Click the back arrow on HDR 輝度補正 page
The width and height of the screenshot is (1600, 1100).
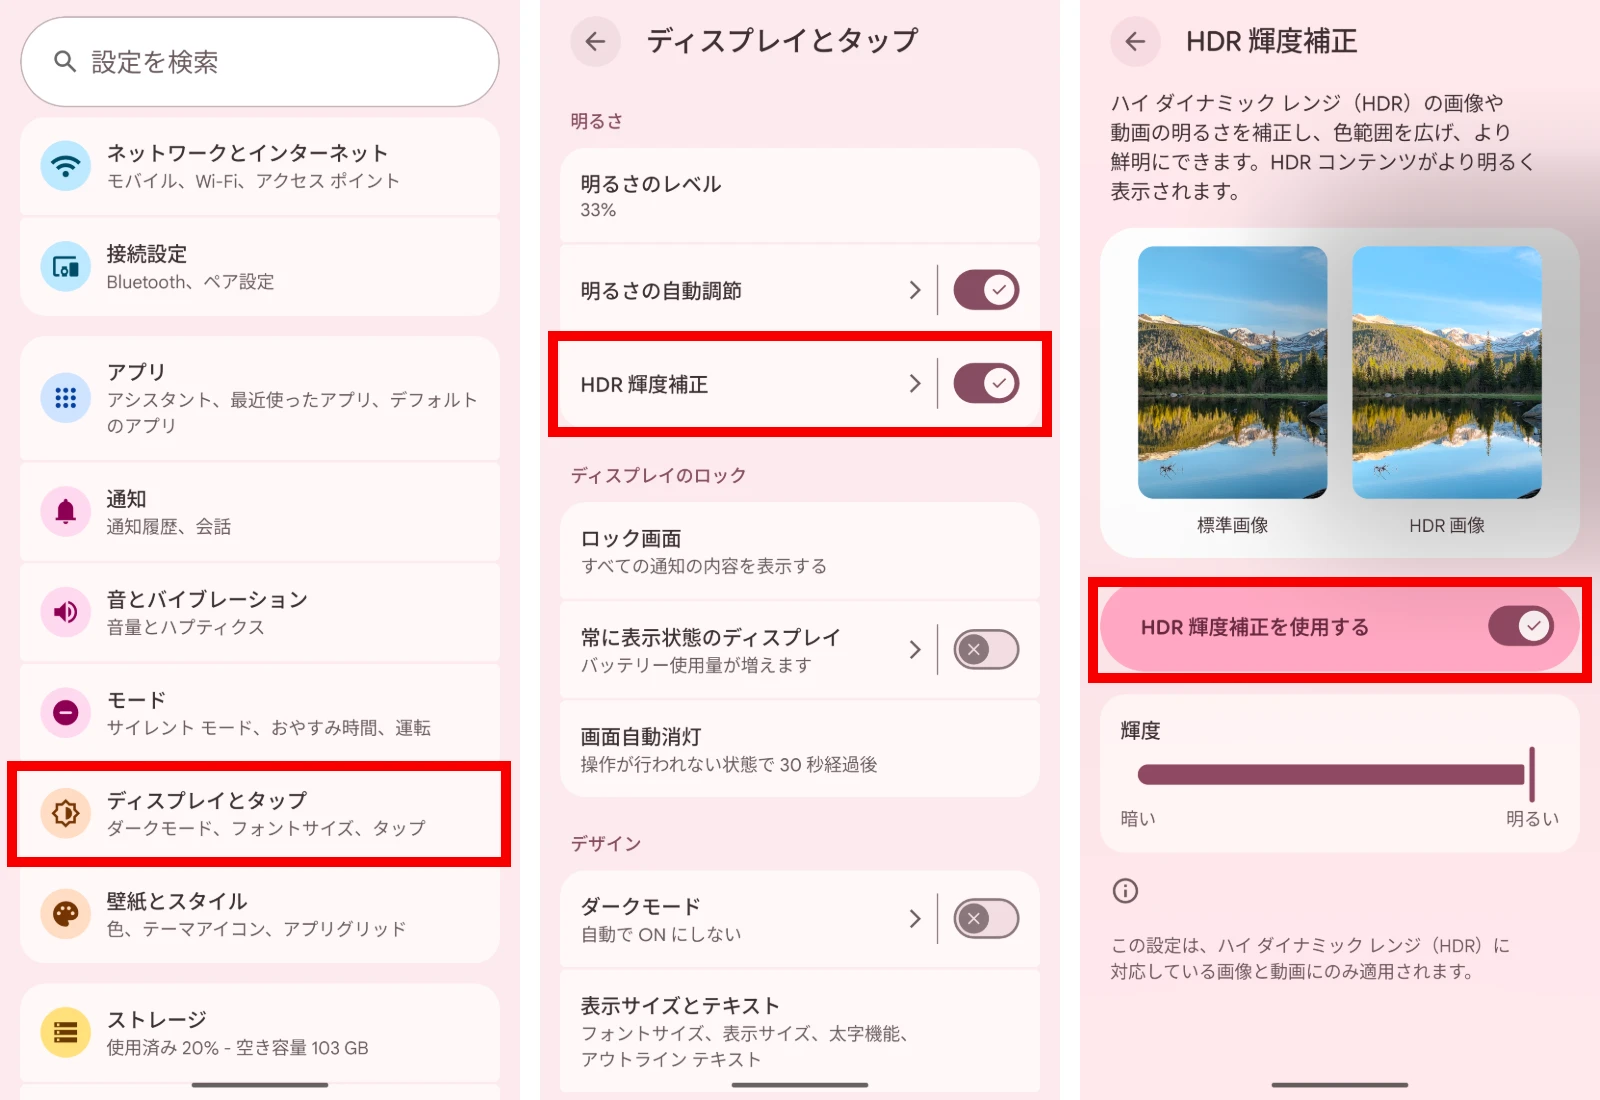coord(1135,41)
